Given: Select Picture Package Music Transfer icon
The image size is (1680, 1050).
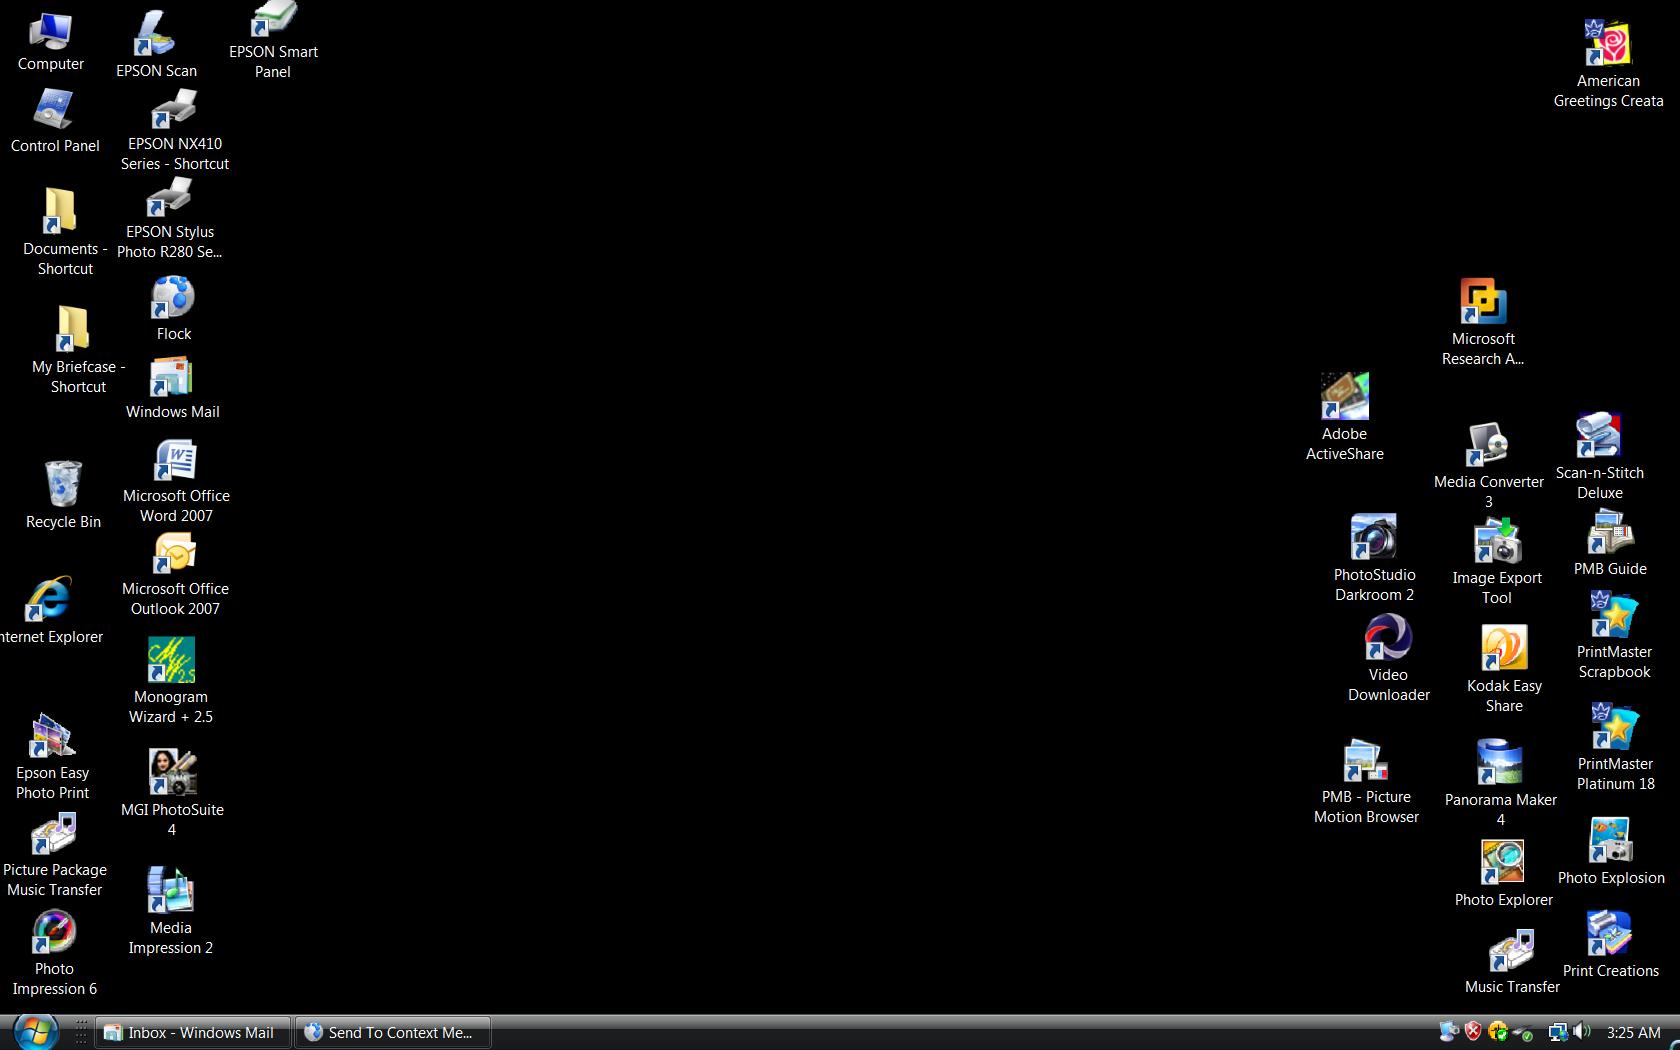Looking at the screenshot, I should coord(54,834).
